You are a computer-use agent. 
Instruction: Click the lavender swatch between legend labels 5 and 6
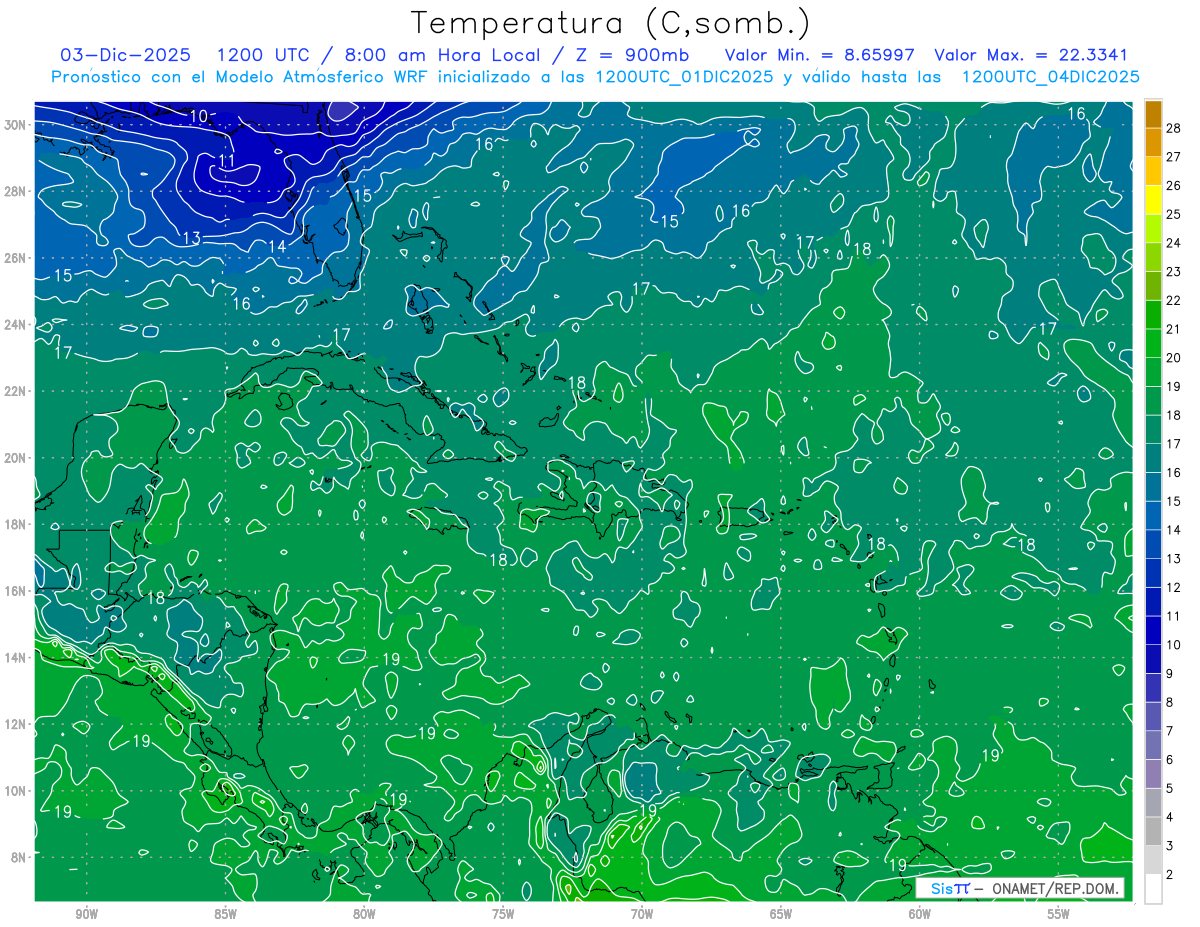coord(1153,775)
